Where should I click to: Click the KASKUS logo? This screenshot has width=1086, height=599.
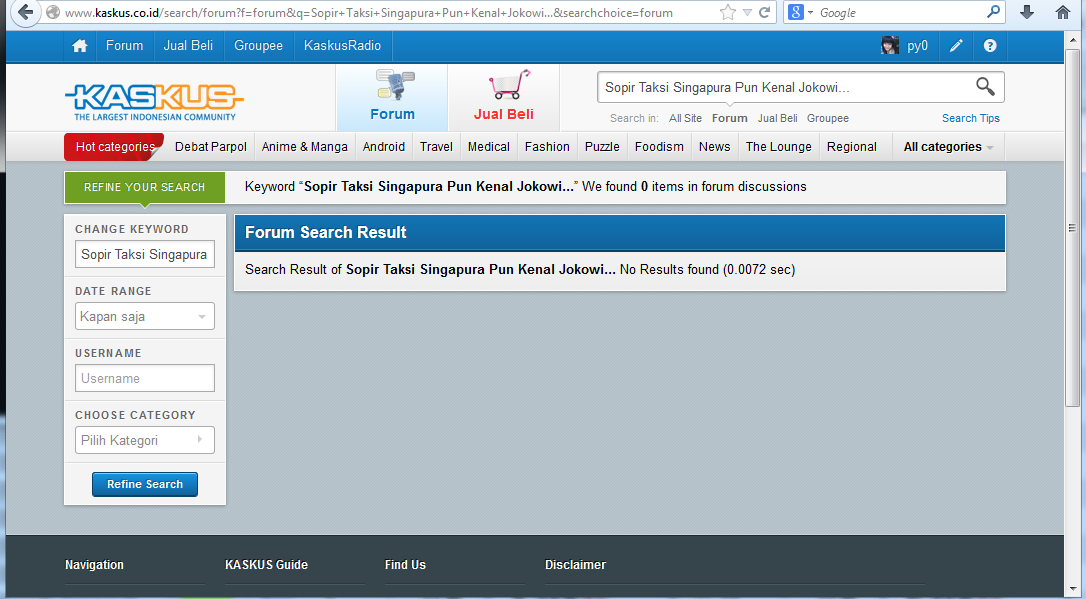[x=154, y=102]
